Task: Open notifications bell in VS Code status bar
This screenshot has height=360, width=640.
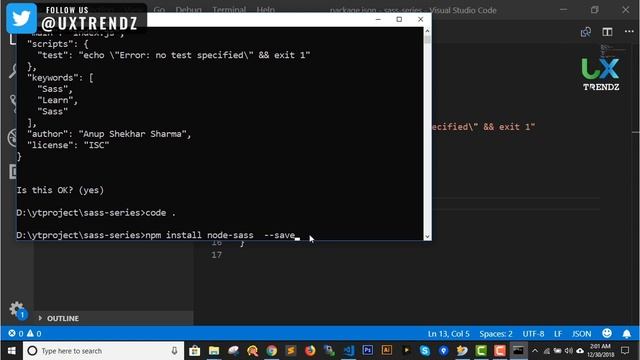Action: tap(627, 334)
